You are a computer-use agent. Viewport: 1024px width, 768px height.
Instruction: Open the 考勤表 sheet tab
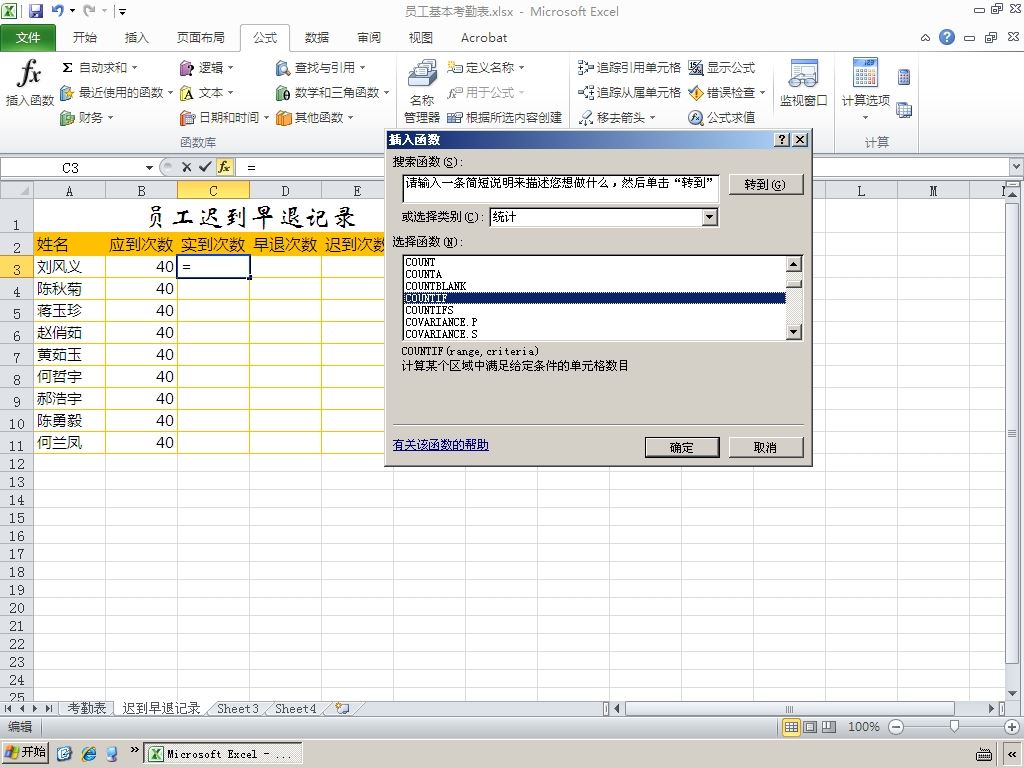[87, 709]
